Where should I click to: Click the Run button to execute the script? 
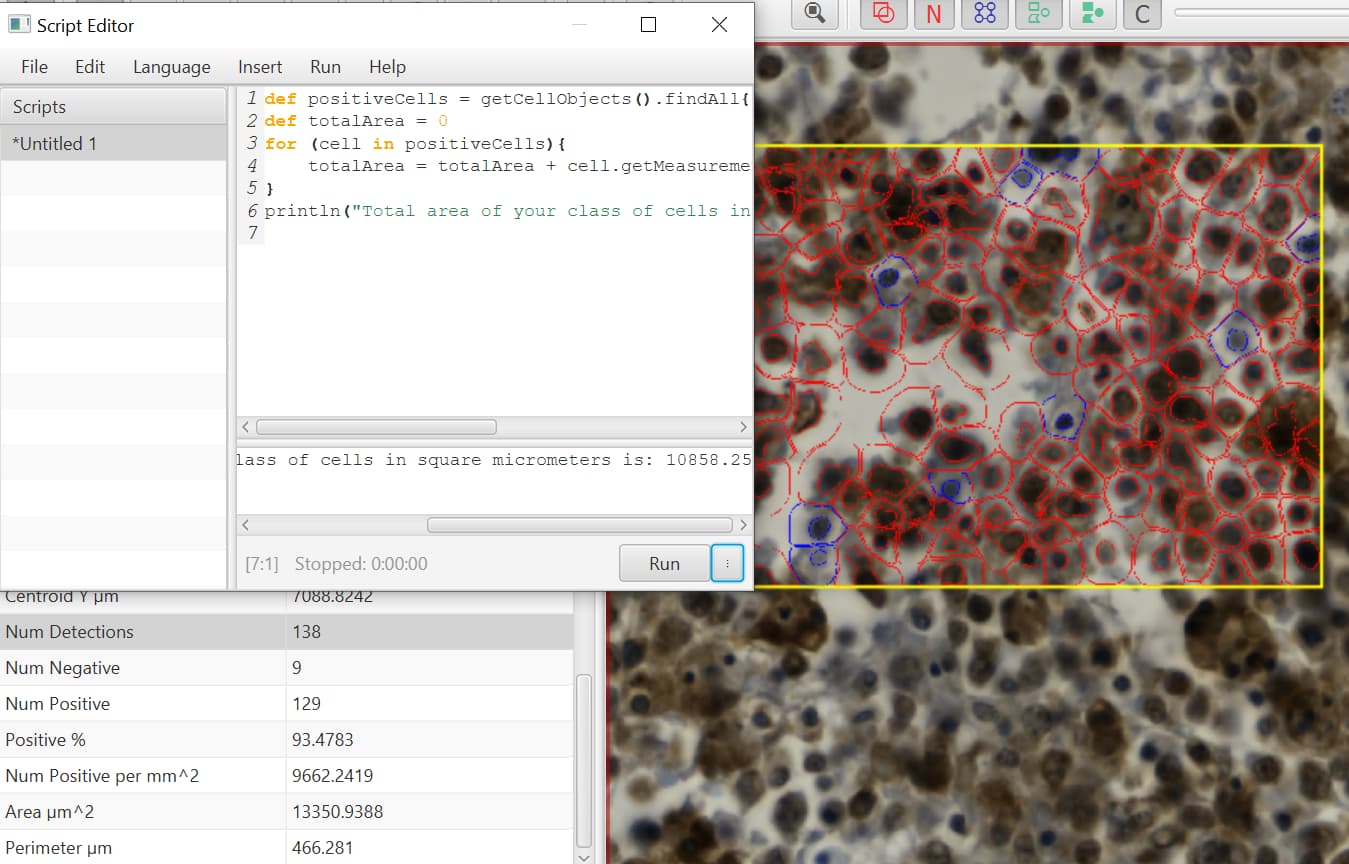tap(664, 562)
